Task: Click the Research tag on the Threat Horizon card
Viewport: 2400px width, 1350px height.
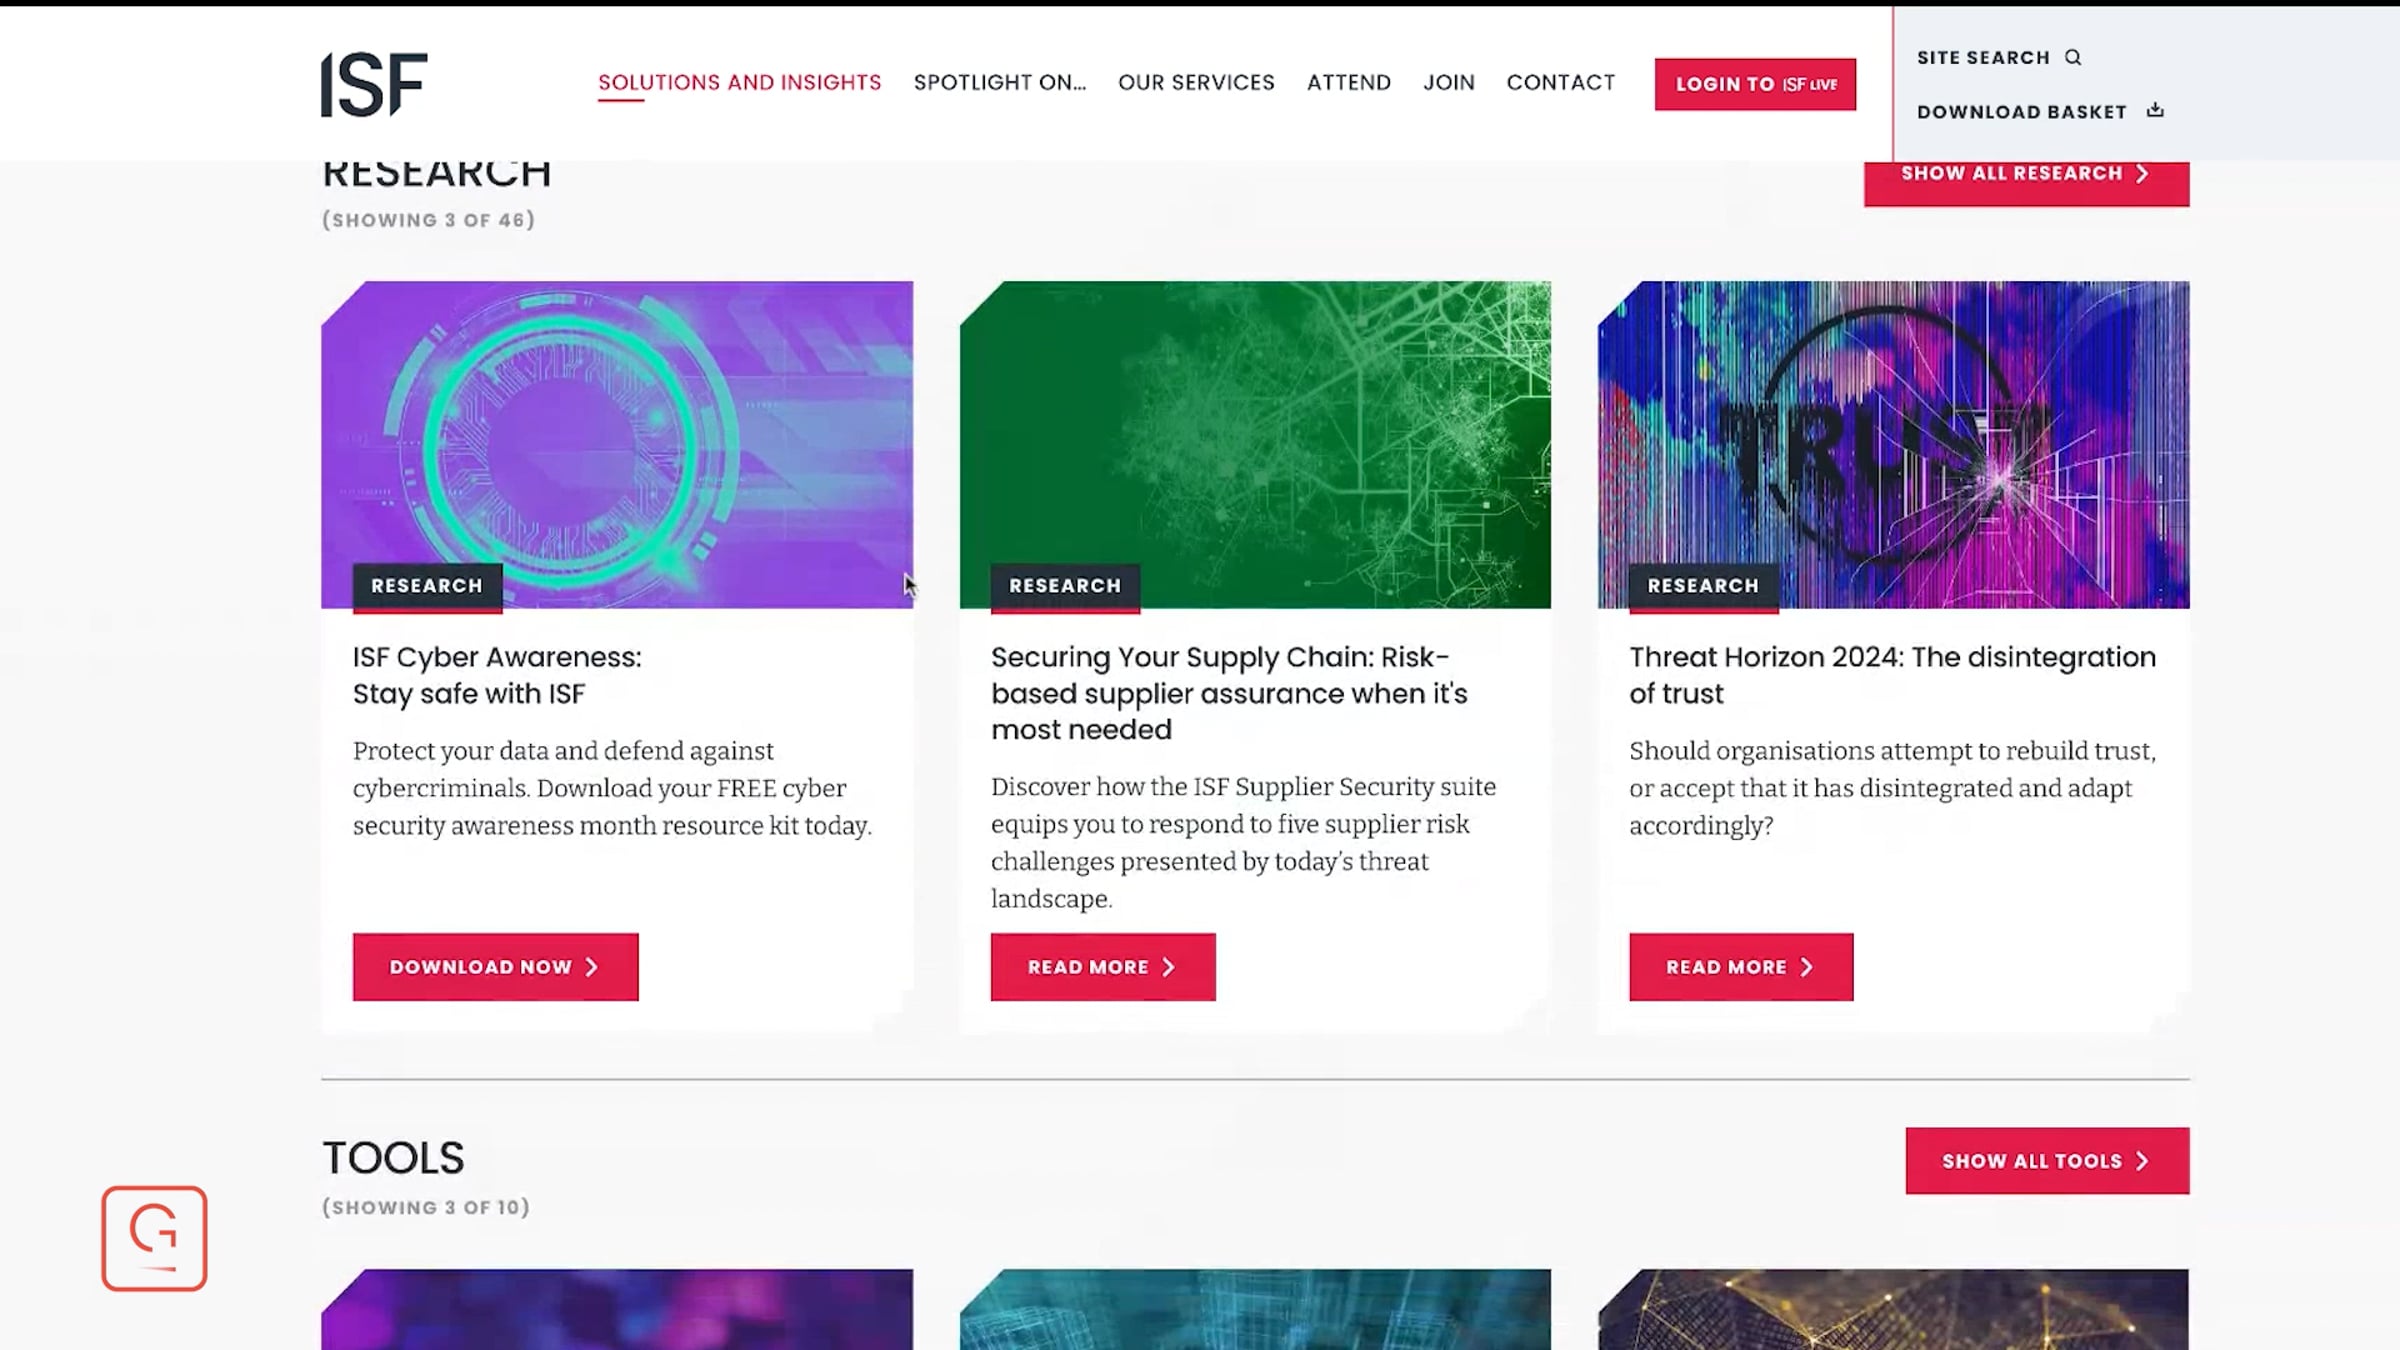Action: click(x=1703, y=586)
